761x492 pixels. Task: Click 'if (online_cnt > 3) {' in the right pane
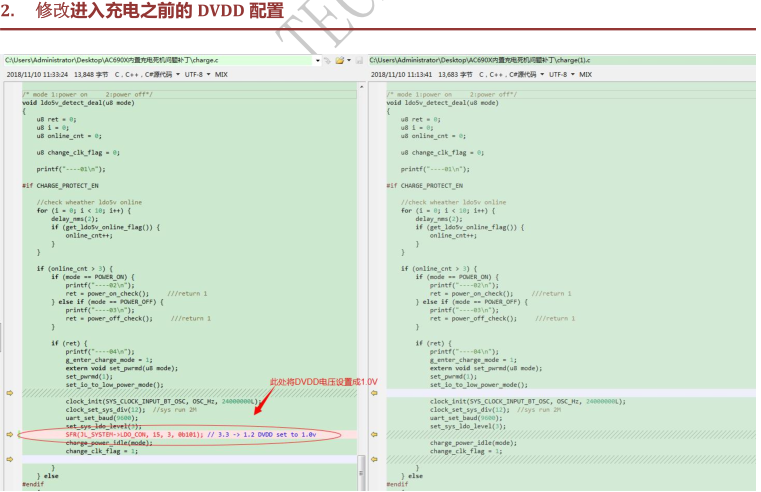pos(439,268)
